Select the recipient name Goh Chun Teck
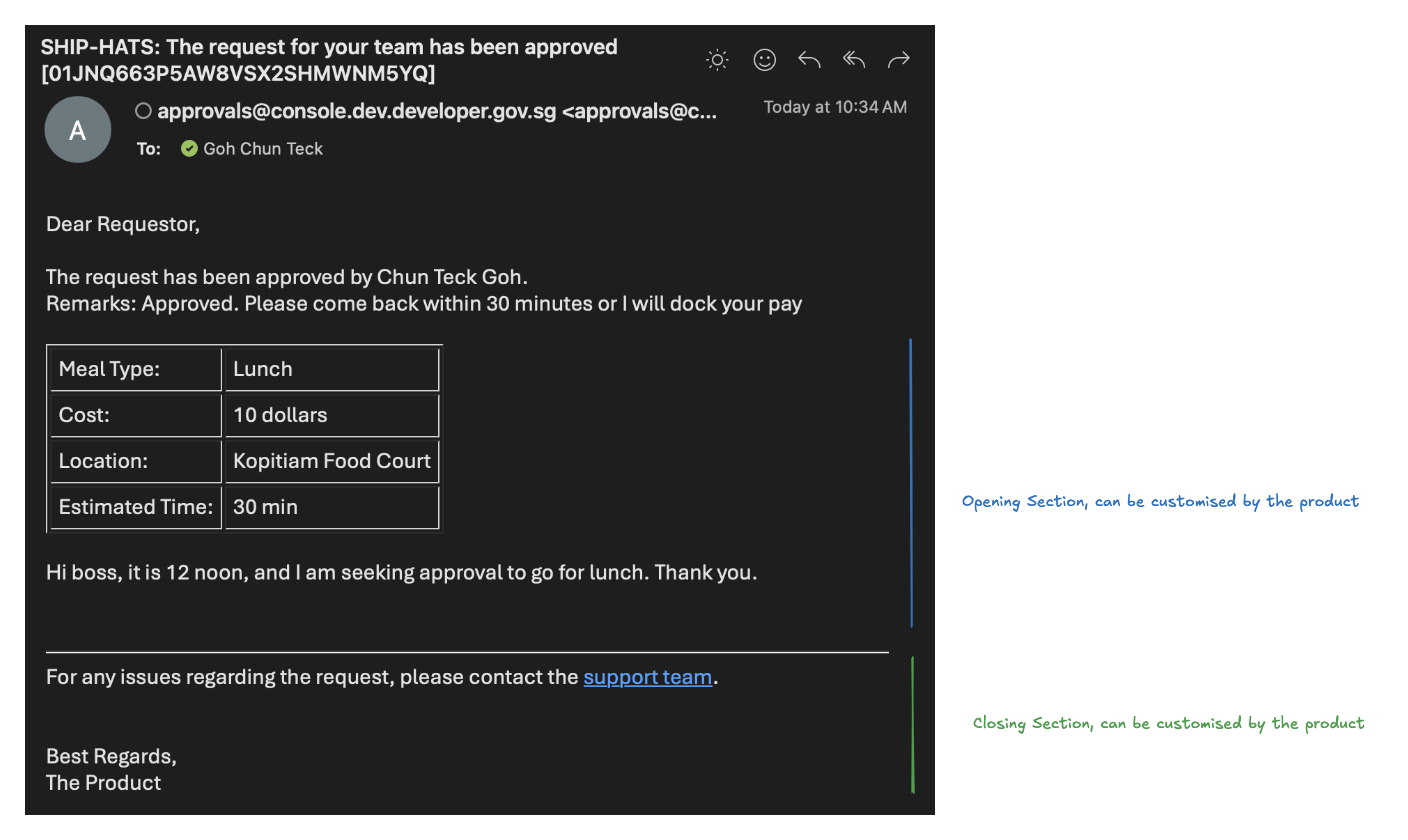This screenshot has width=1408, height=840. (x=263, y=148)
